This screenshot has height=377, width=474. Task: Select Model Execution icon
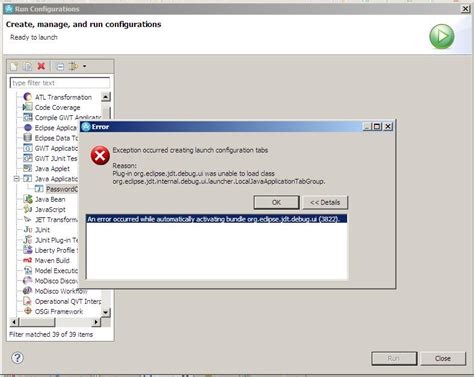tap(28, 270)
